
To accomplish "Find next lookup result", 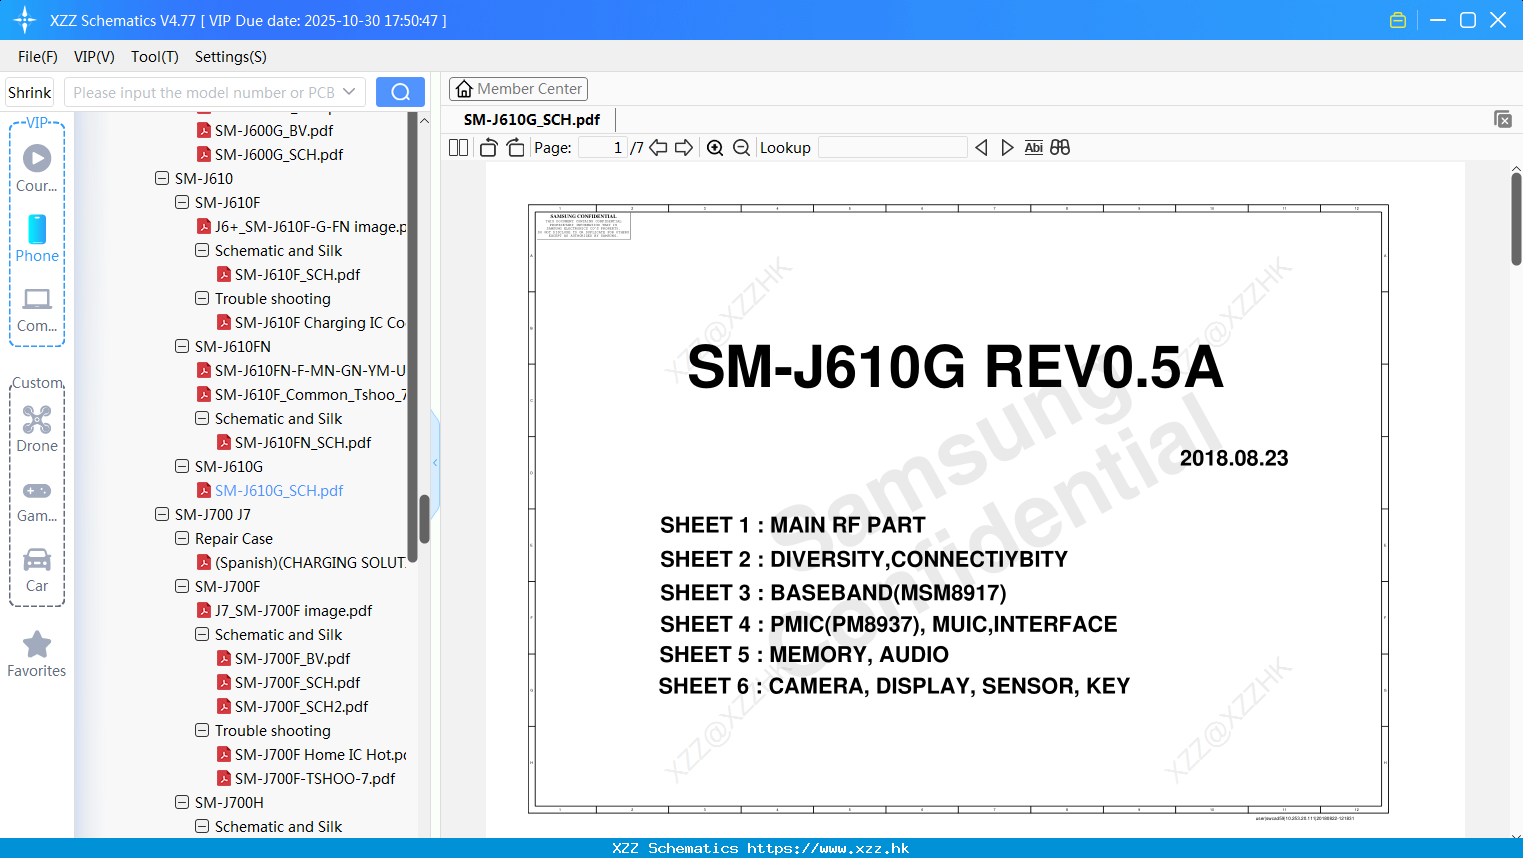I will (x=1007, y=147).
